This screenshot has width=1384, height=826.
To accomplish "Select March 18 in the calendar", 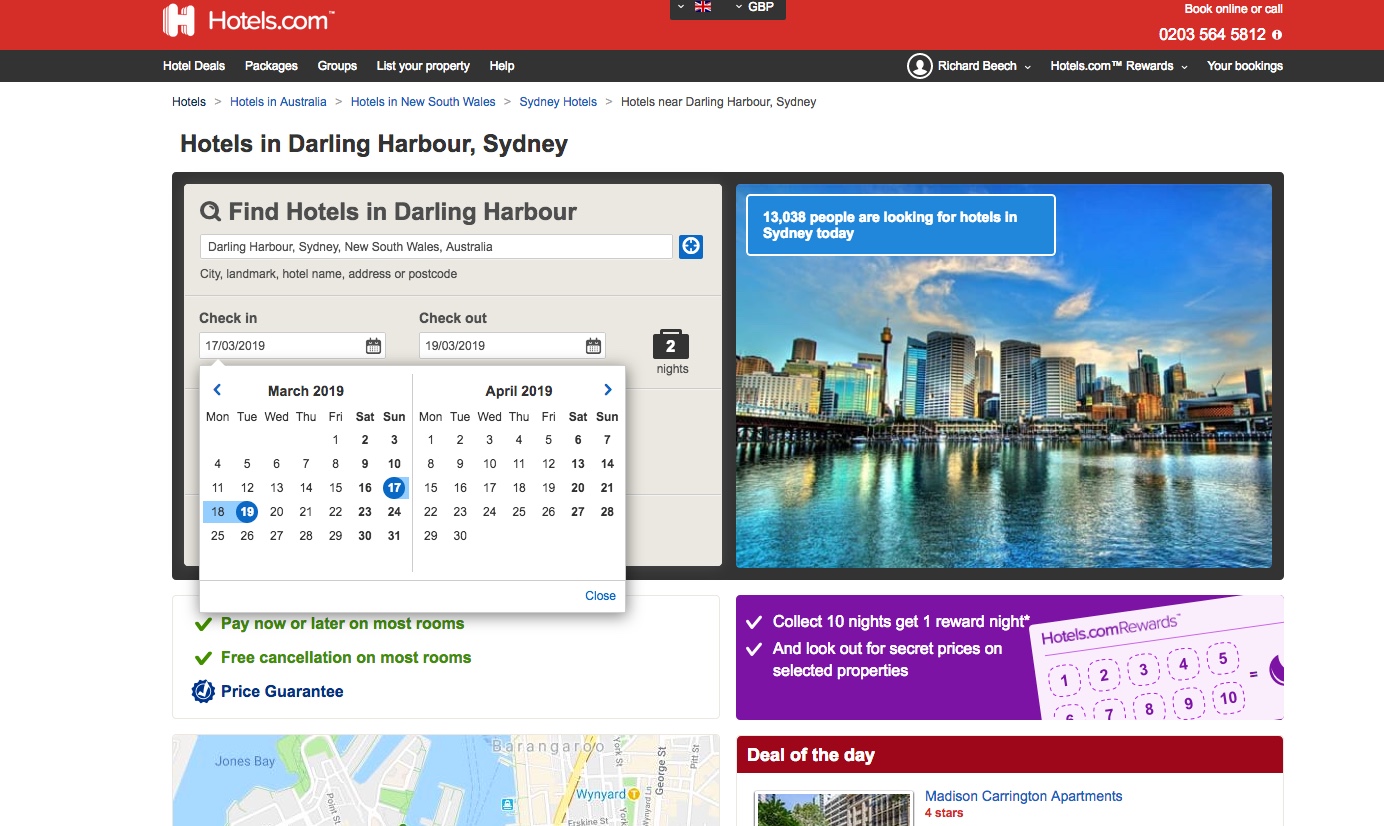I will (218, 512).
